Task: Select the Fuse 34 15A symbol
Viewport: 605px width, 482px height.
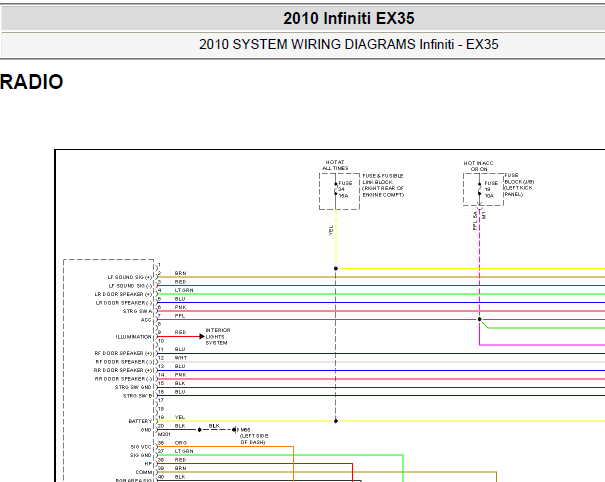Action: 339,191
